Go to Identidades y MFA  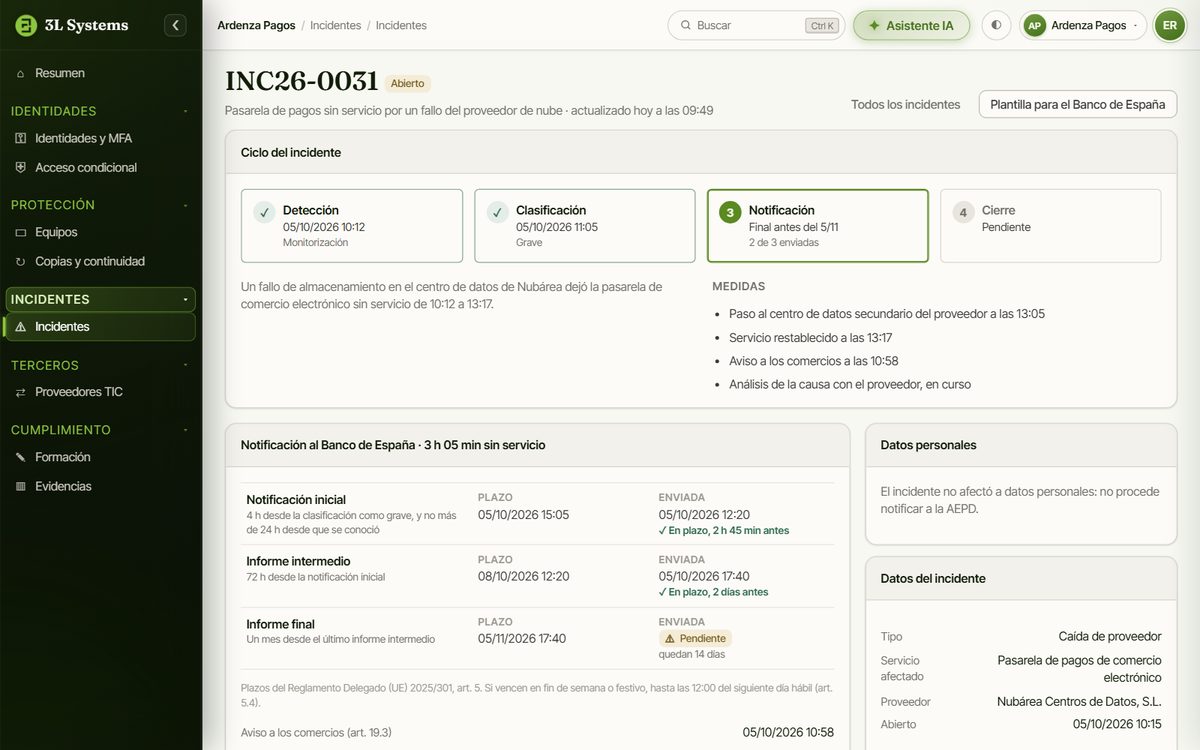tap(101, 138)
